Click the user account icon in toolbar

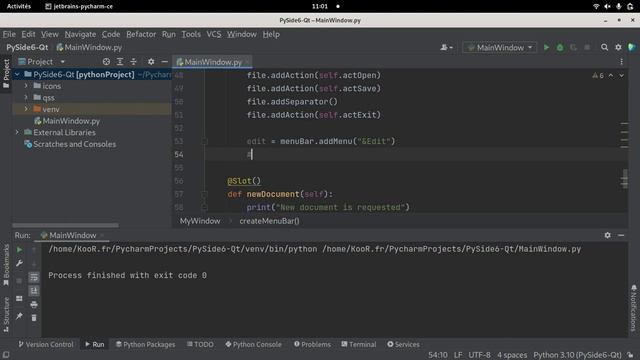[446, 47]
